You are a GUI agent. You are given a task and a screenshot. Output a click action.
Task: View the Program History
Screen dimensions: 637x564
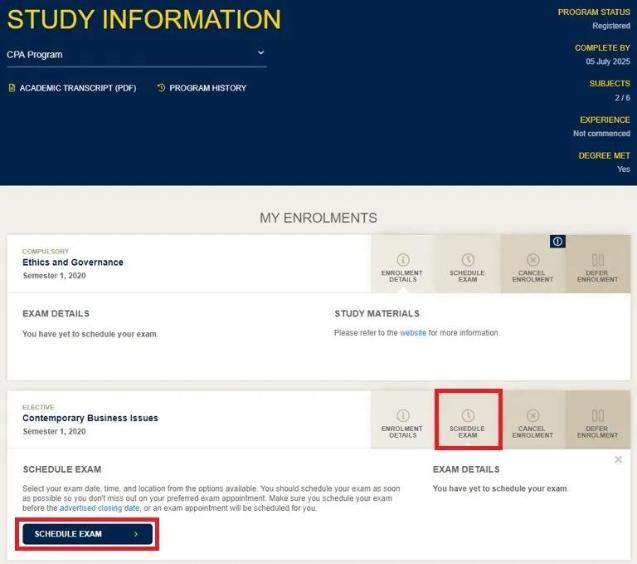pos(207,88)
